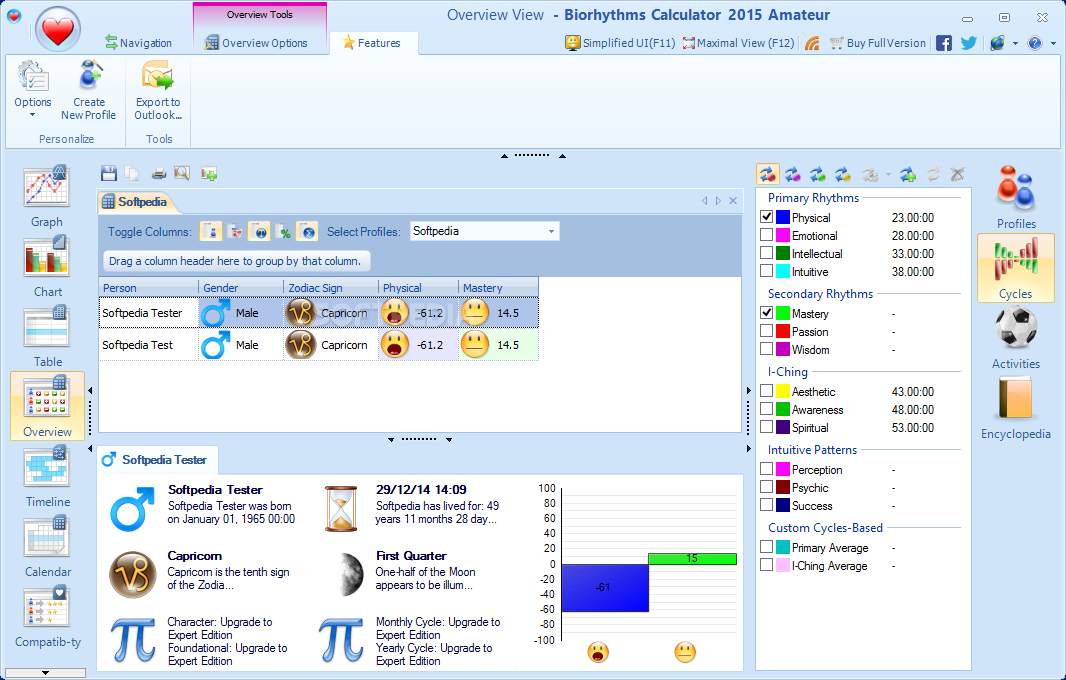Sort by the Zodiac Sign column header
1066x680 pixels.
(330, 288)
